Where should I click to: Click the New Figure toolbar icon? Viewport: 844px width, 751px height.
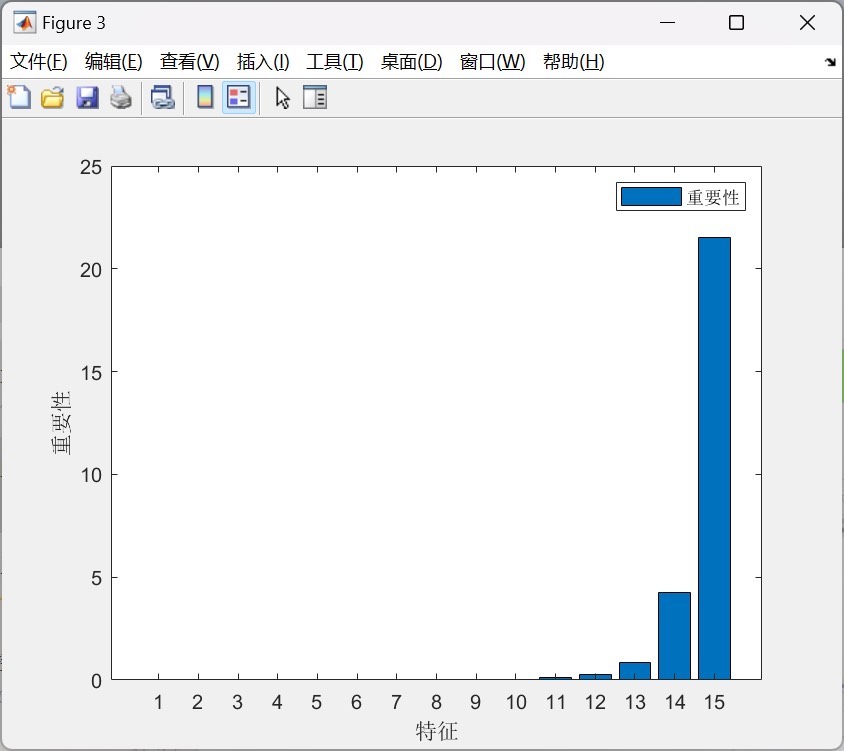pyautogui.click(x=19, y=97)
